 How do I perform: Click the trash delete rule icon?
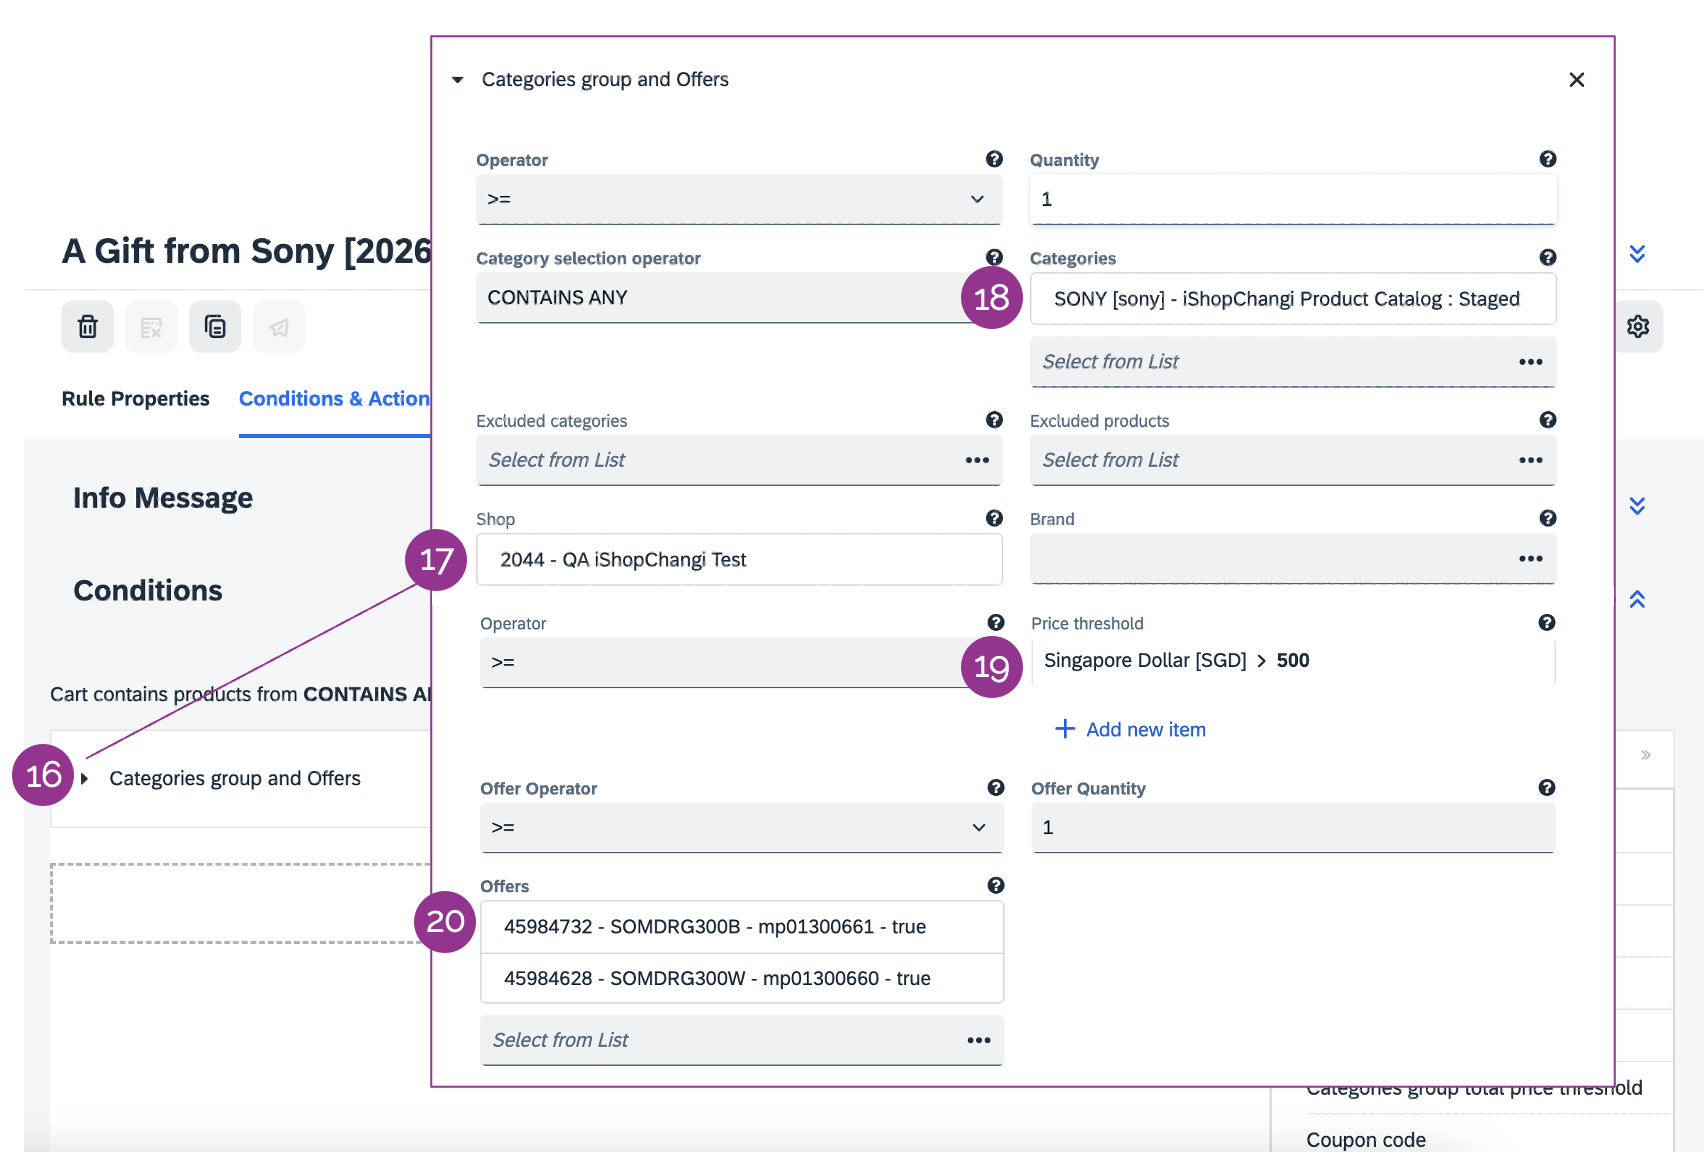[88, 327]
